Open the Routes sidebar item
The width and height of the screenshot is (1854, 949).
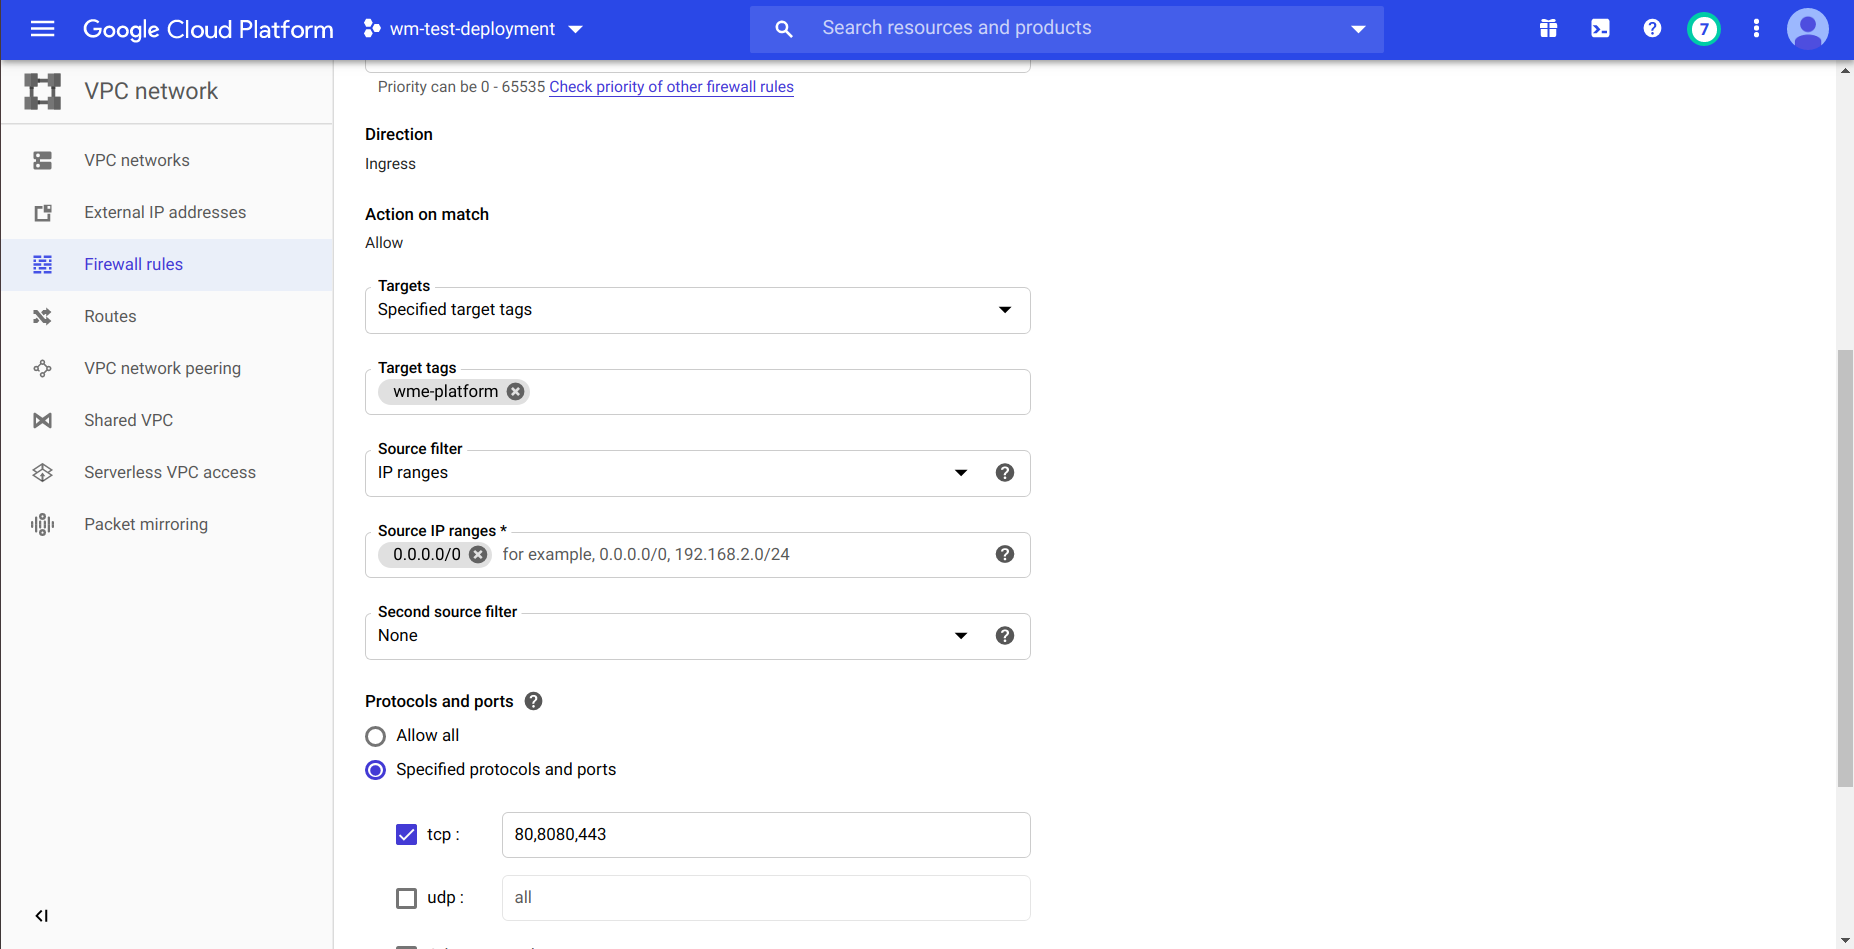pos(110,316)
